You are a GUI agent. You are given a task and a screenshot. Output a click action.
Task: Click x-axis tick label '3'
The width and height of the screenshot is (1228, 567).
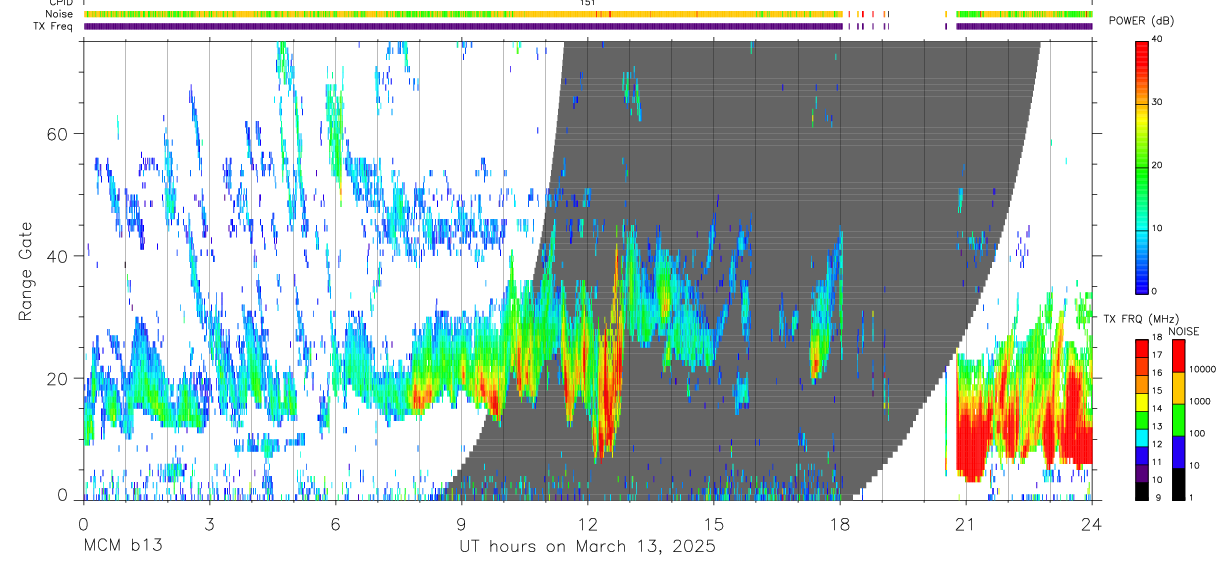coord(209,523)
